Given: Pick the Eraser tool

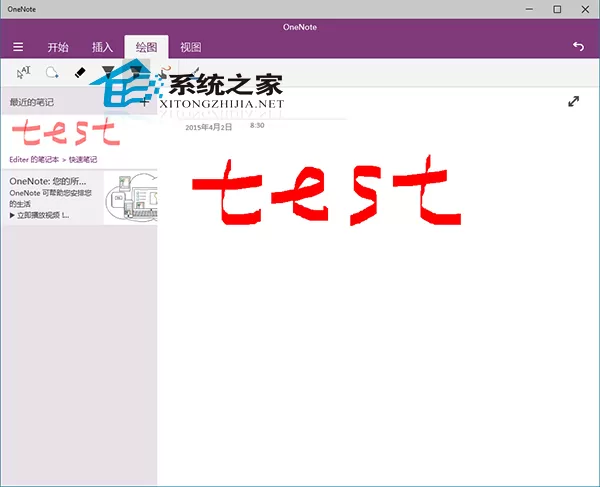Looking at the screenshot, I should point(80,72).
